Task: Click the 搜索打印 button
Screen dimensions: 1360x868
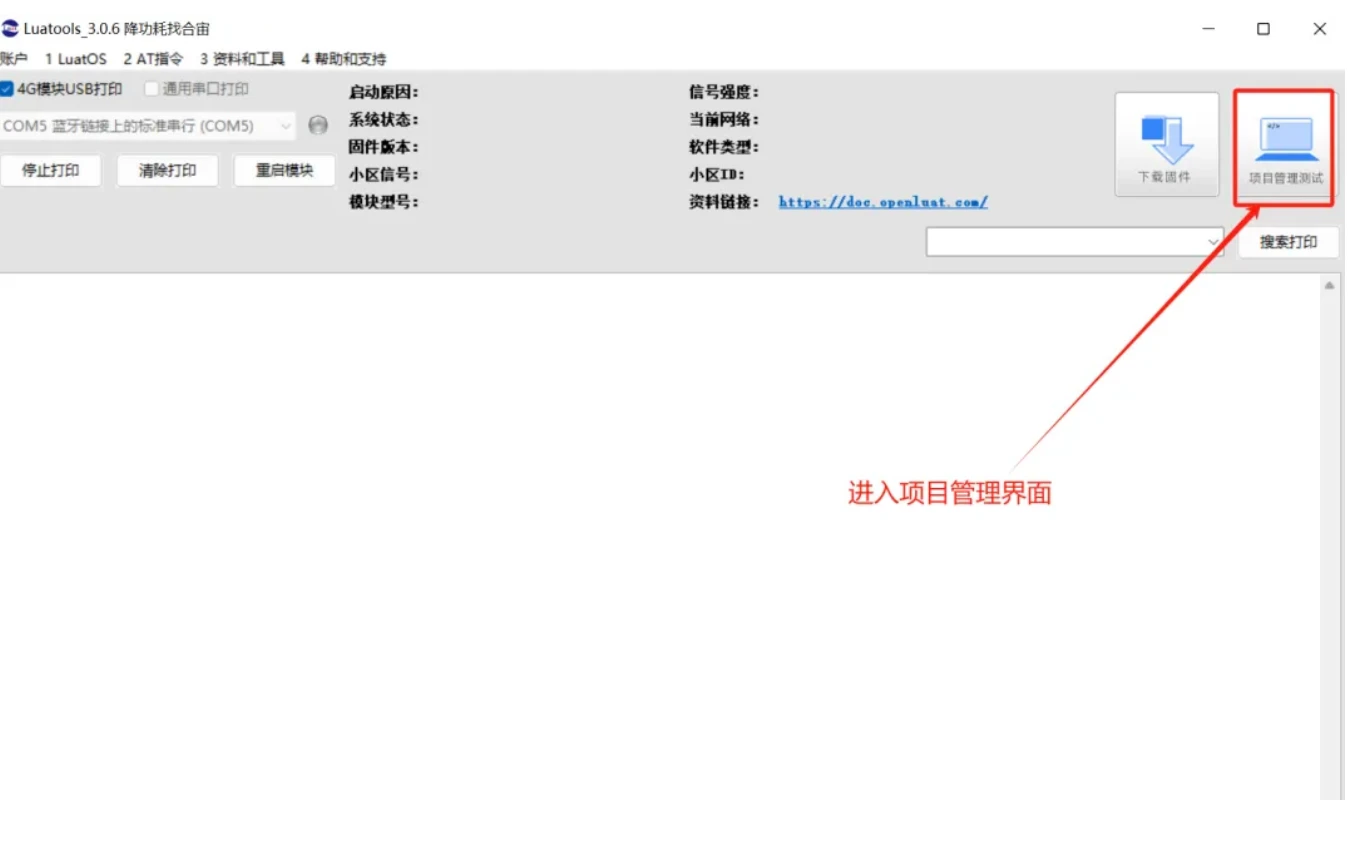Action: (1288, 242)
